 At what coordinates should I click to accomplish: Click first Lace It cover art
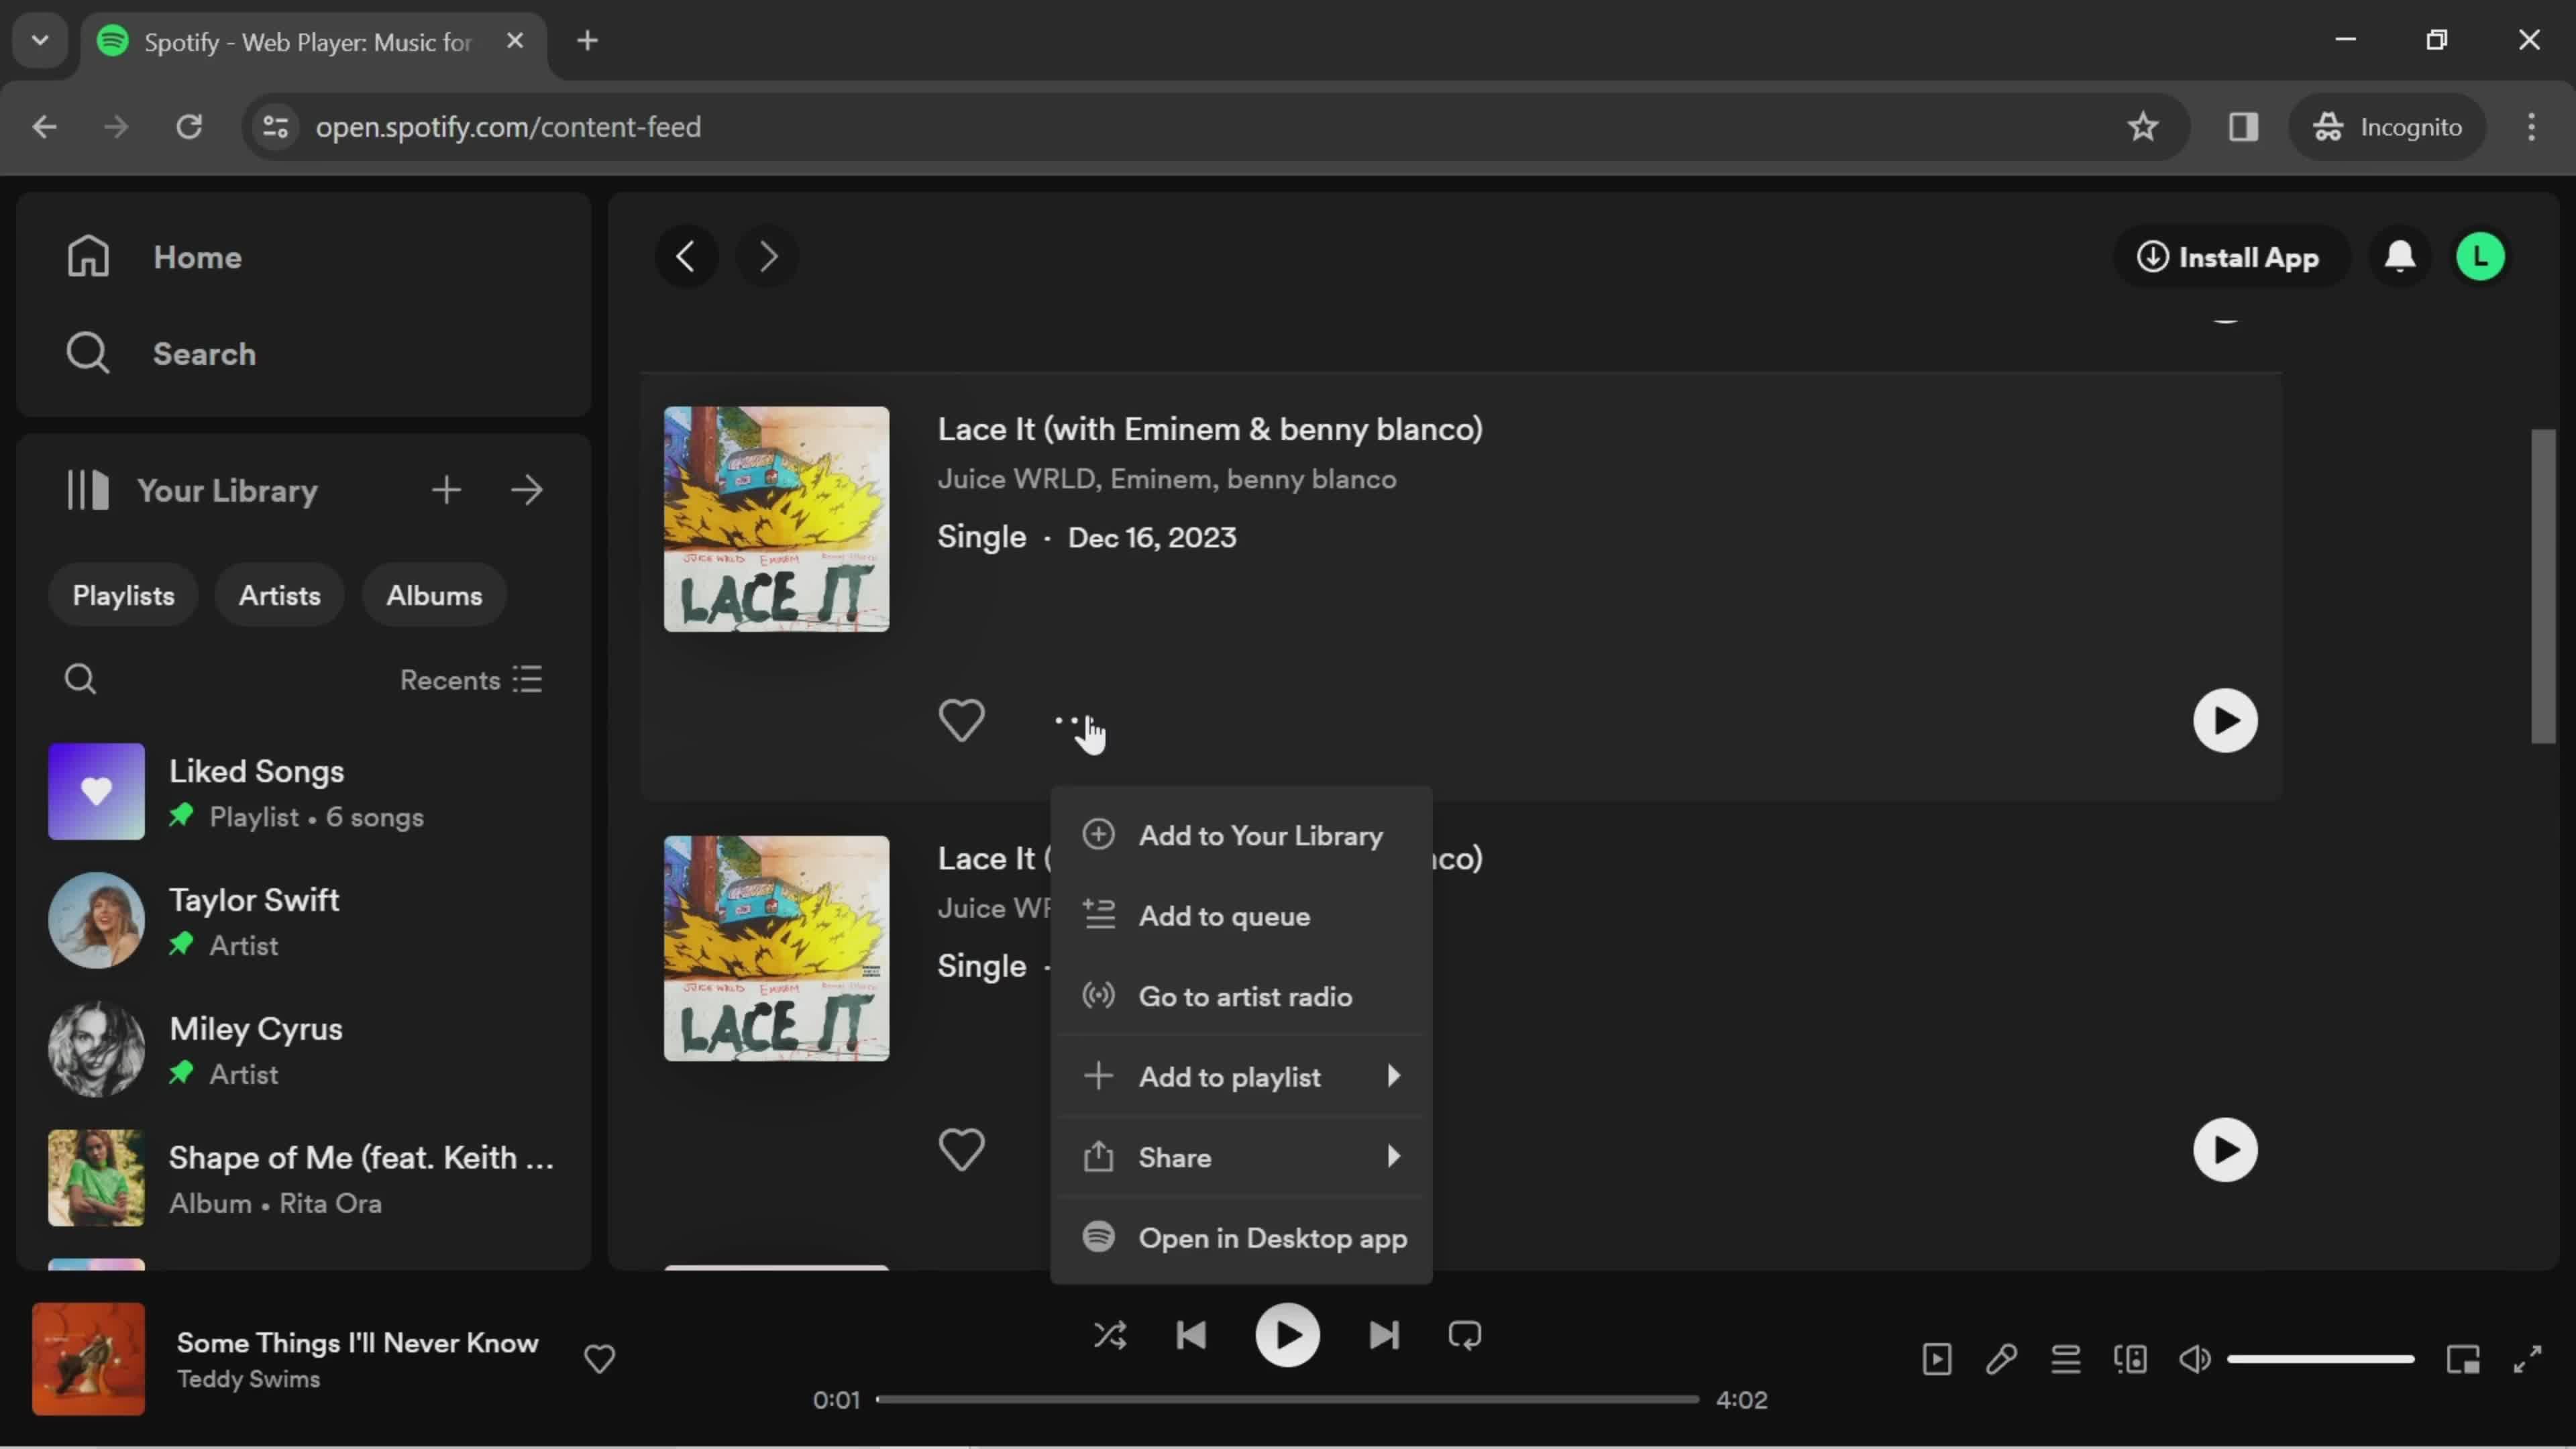pyautogui.click(x=776, y=518)
